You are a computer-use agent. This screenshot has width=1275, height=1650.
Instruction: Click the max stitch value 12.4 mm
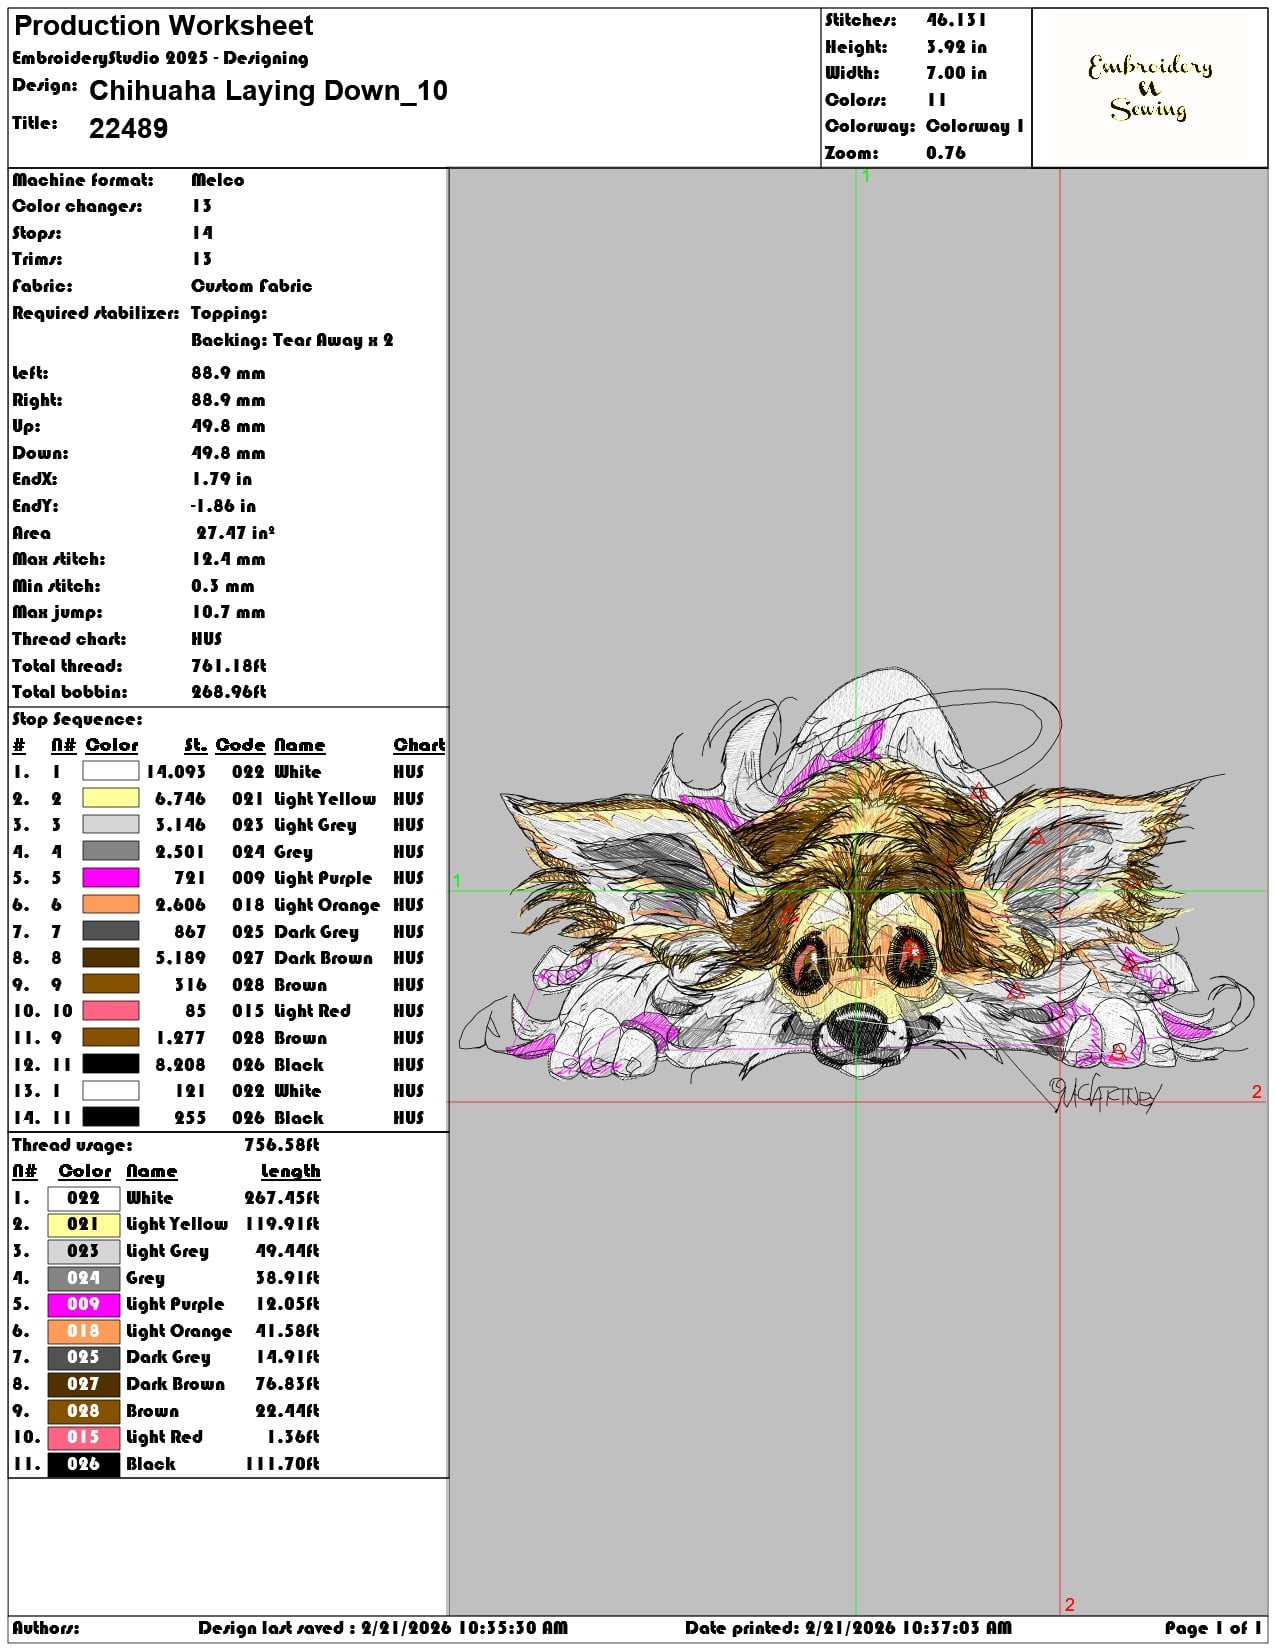tap(228, 559)
